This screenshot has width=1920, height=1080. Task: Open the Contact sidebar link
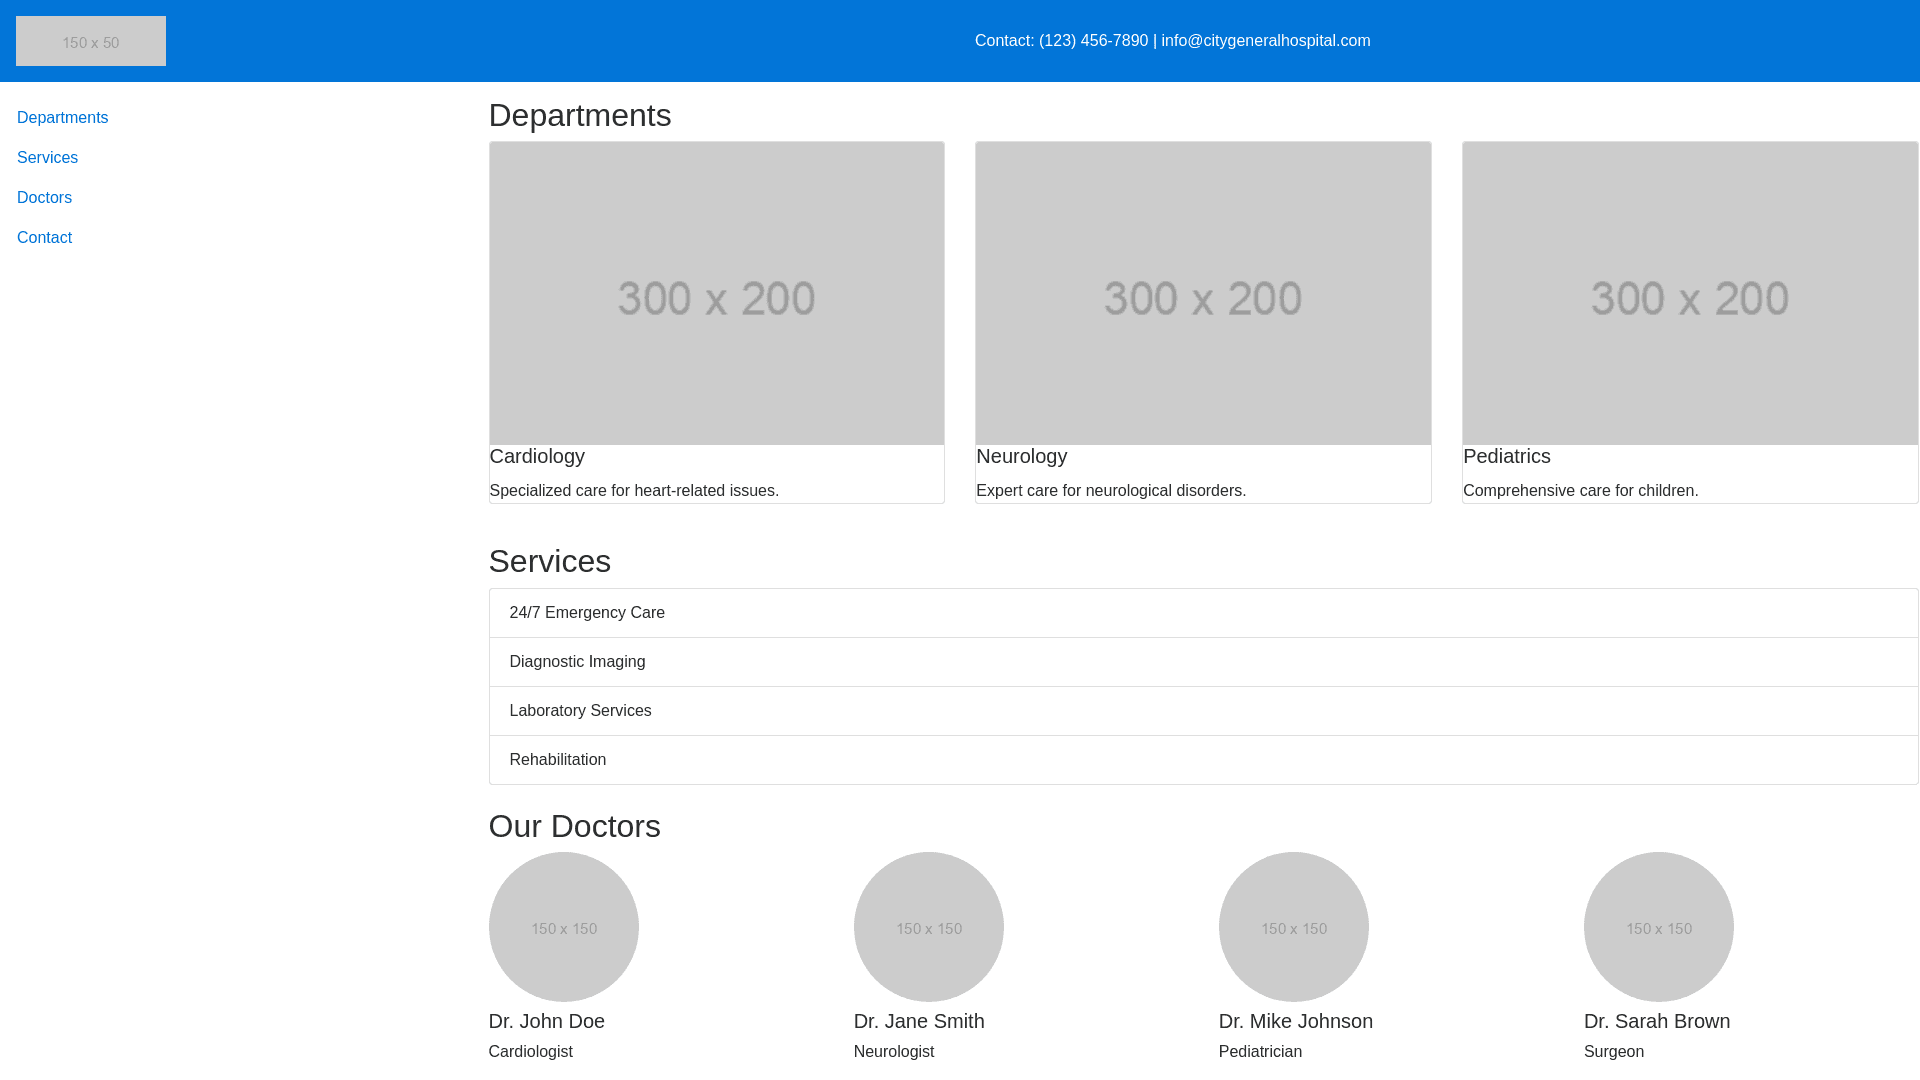(44, 238)
